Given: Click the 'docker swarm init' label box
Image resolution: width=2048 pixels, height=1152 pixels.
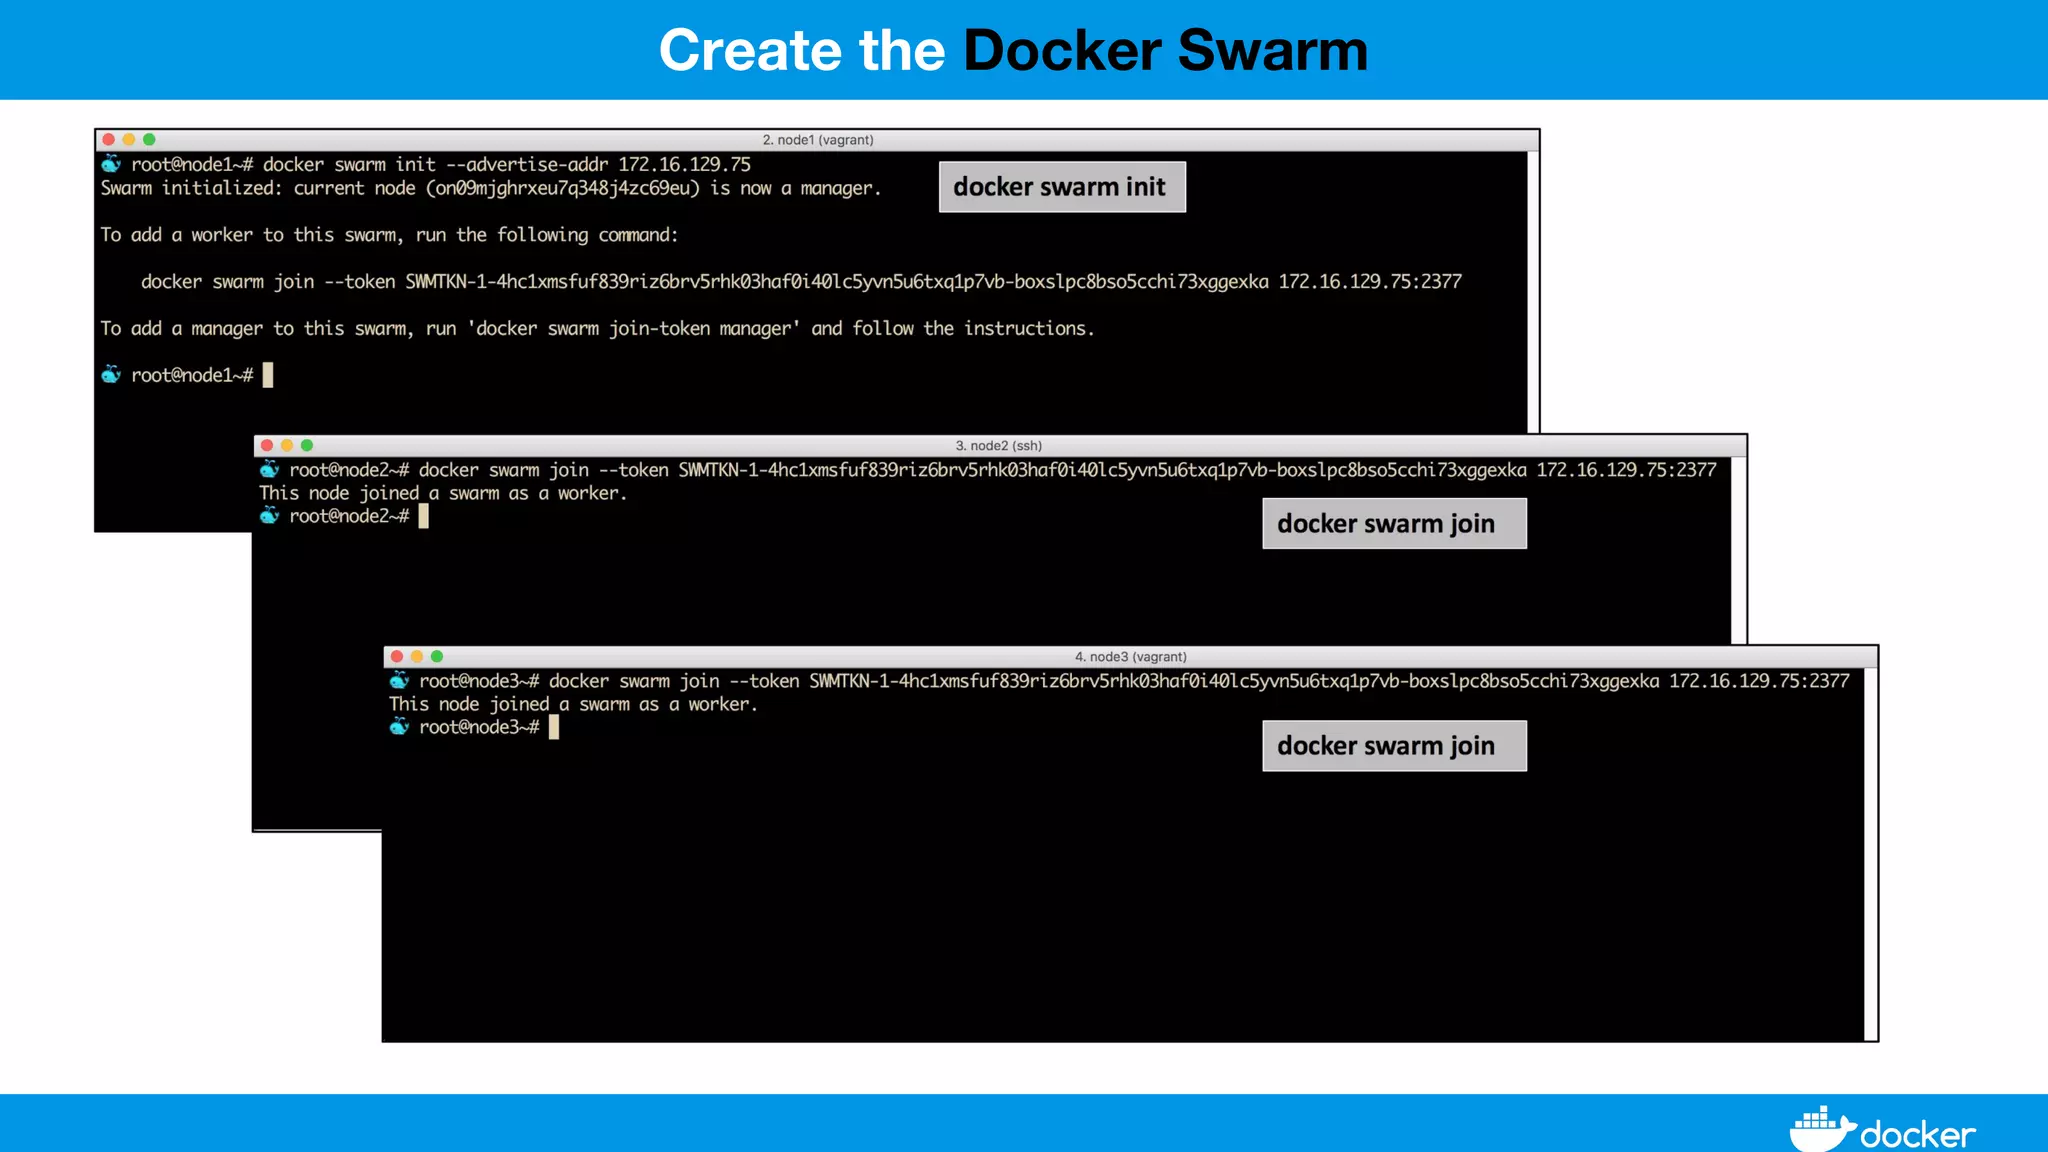Looking at the screenshot, I should tap(1061, 187).
